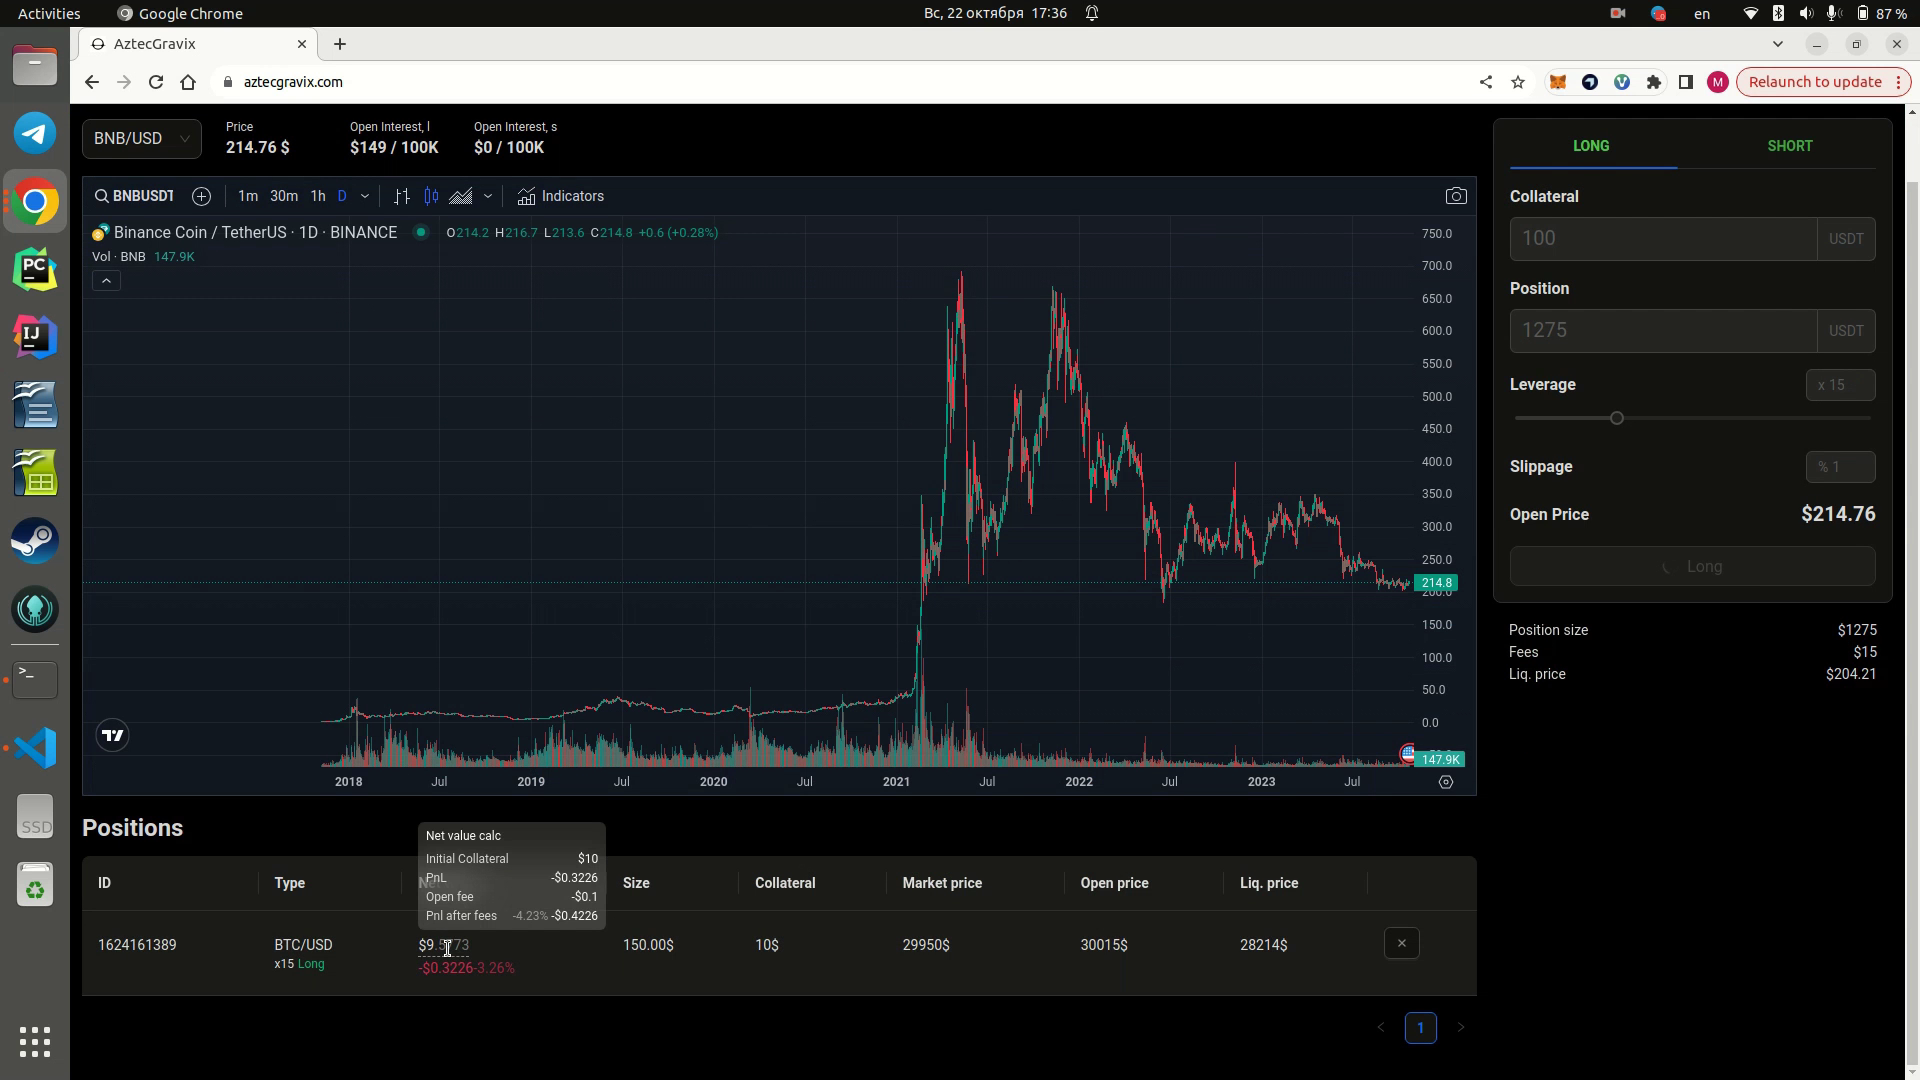Open the Chrome three-dot menu
This screenshot has width=1920, height=1080.
(x=1898, y=82)
